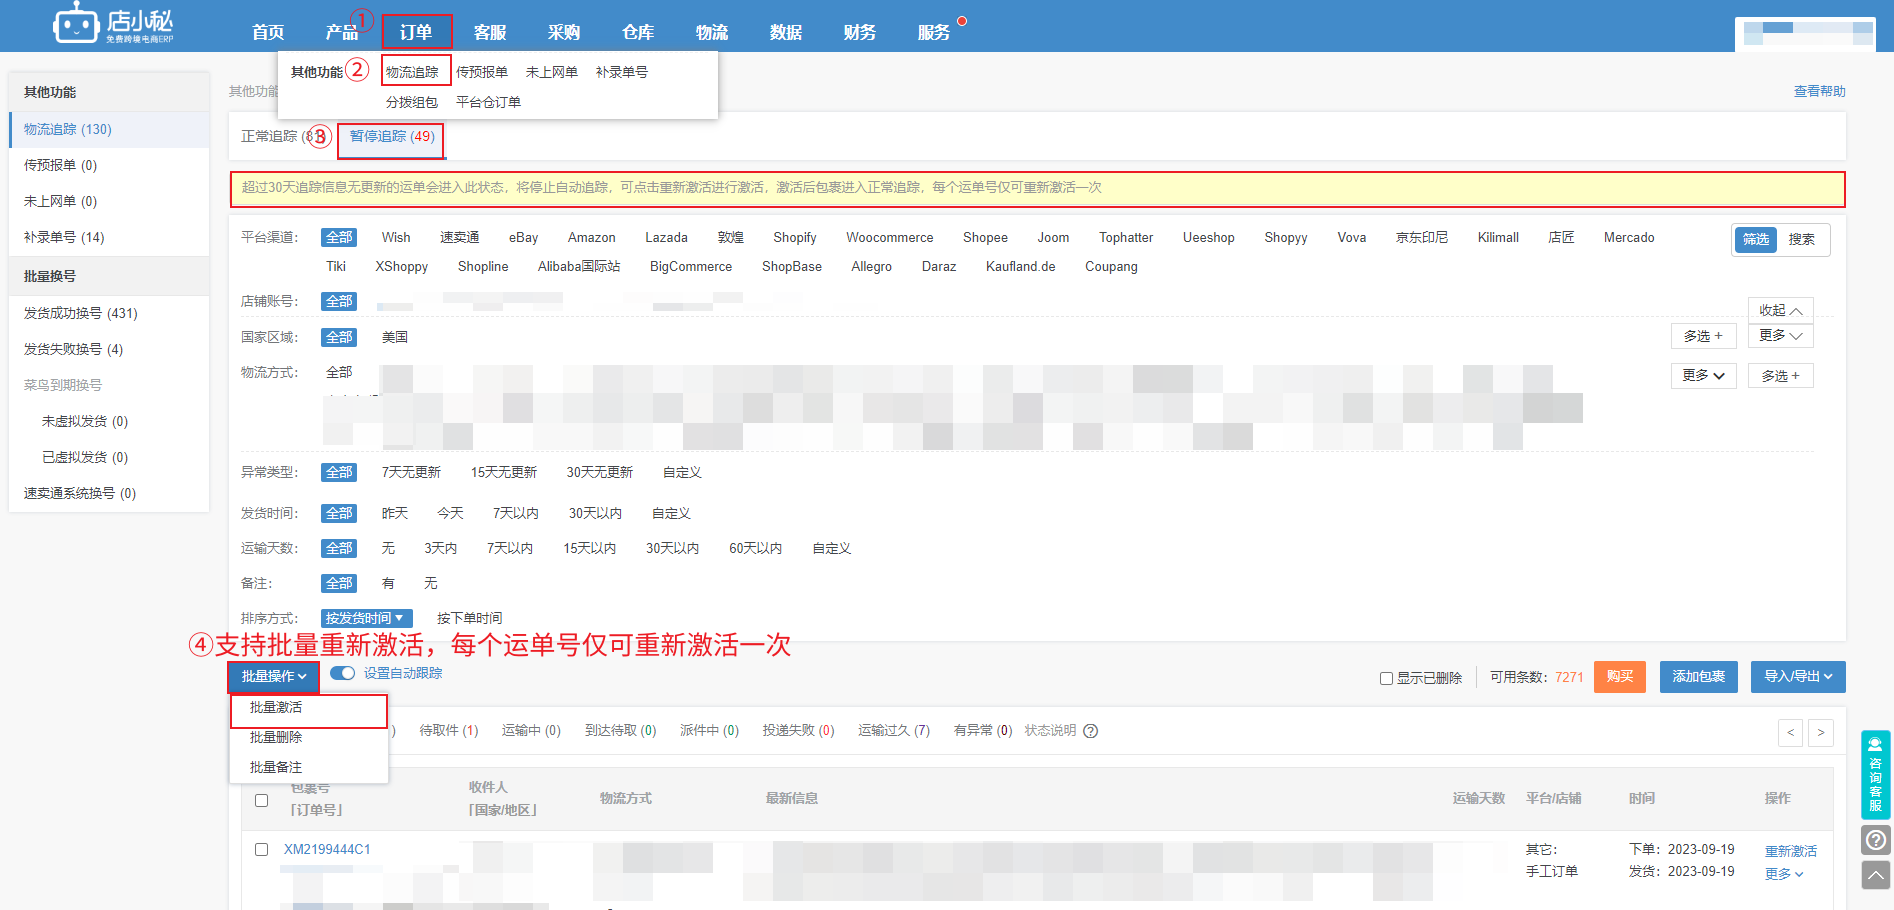This screenshot has width=1894, height=910.
Task: Open 速卖通系统换号 (0) in sidebar
Action: pyautogui.click(x=109, y=493)
